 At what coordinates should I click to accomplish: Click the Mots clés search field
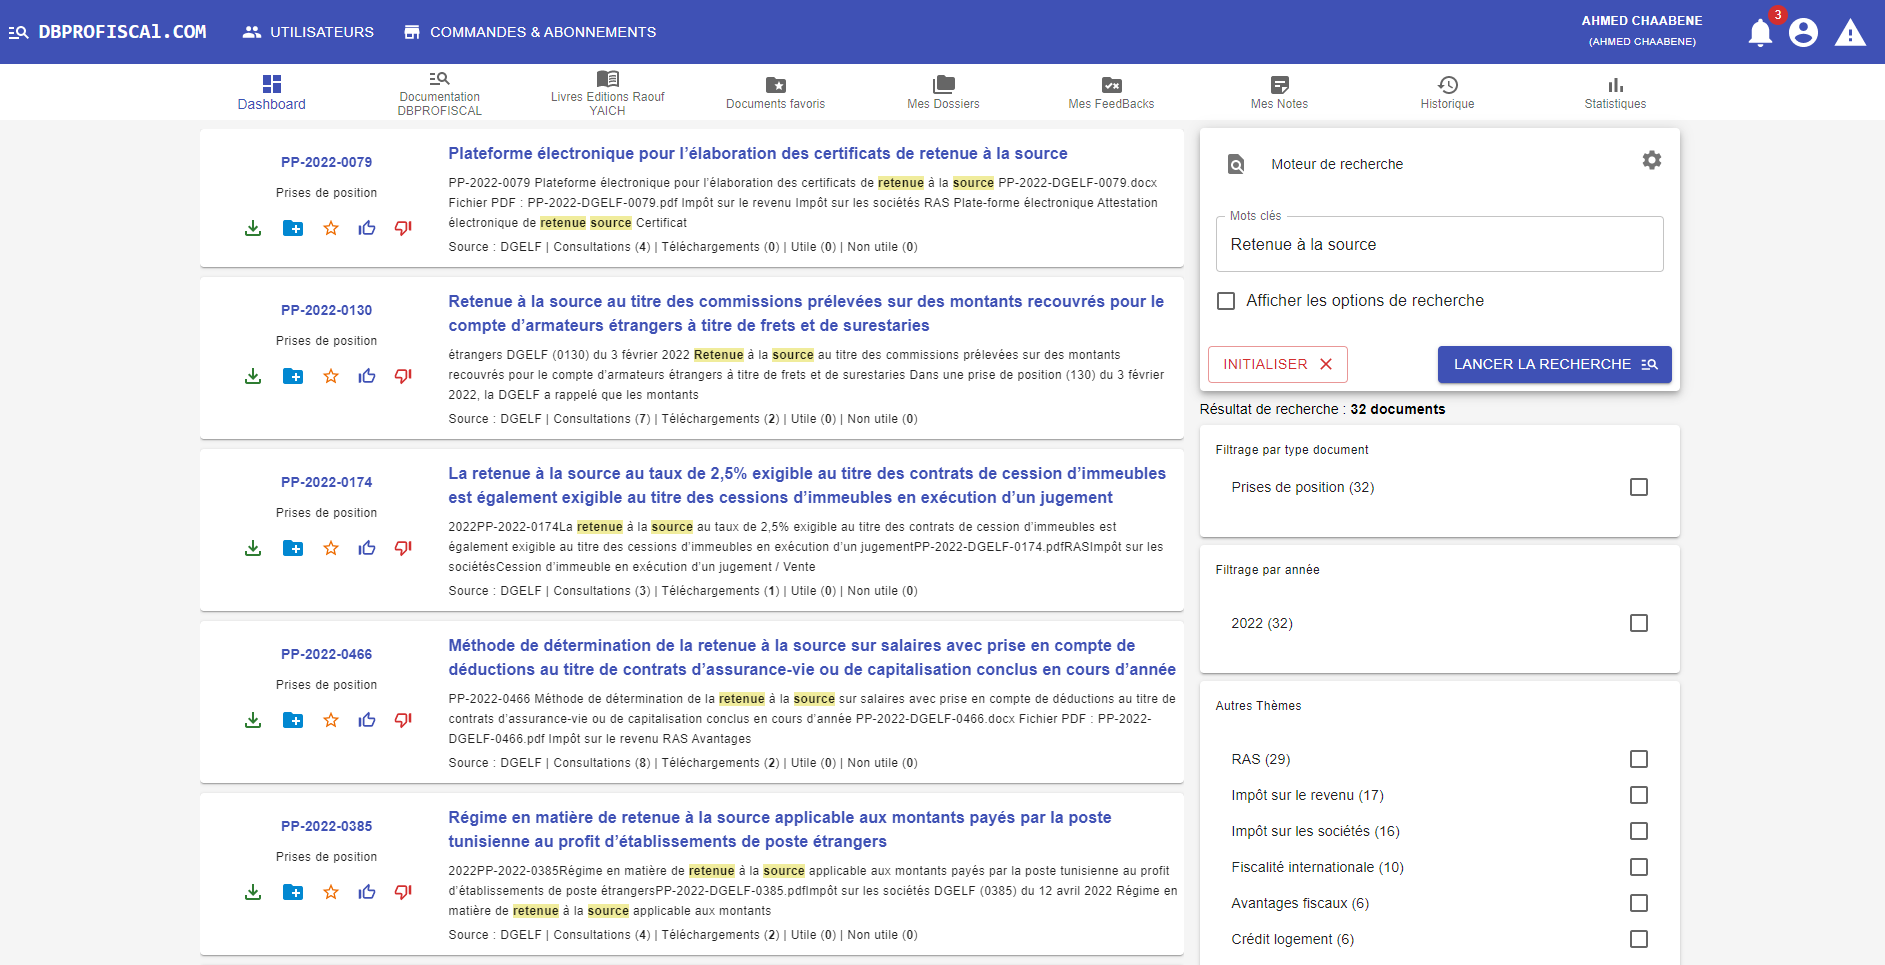[1439, 245]
